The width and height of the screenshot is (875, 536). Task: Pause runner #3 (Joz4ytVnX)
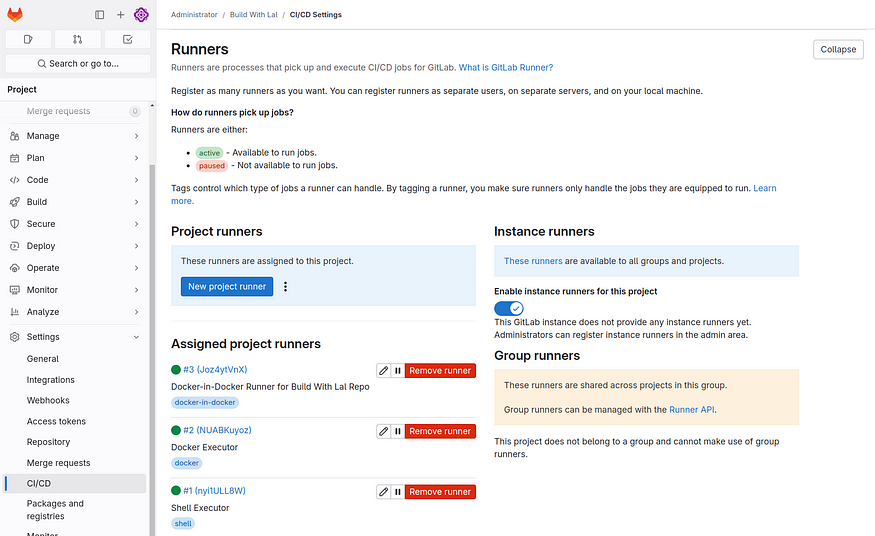point(398,370)
